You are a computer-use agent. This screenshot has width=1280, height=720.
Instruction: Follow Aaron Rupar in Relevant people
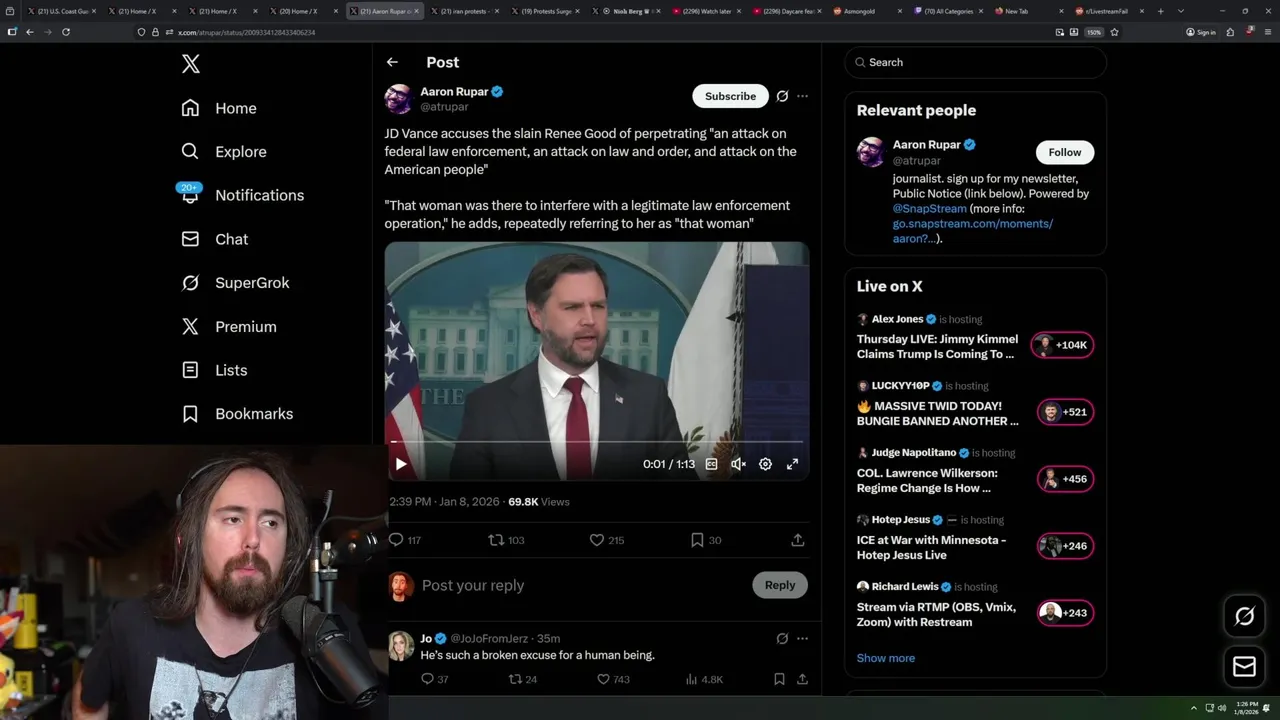click(x=1064, y=152)
